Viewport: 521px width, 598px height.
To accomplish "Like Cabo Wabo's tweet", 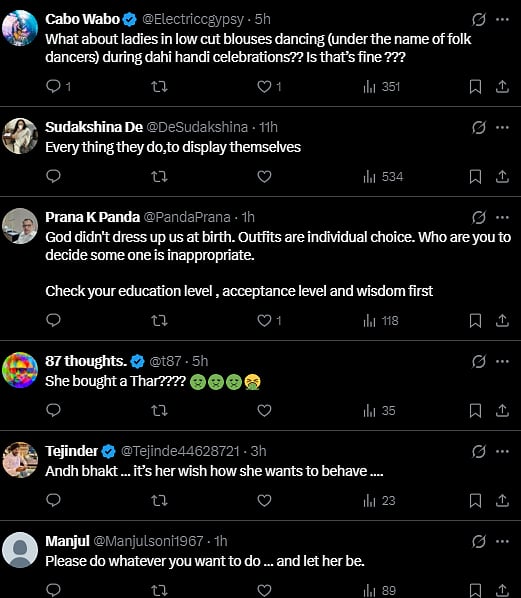I will pyautogui.click(x=269, y=87).
